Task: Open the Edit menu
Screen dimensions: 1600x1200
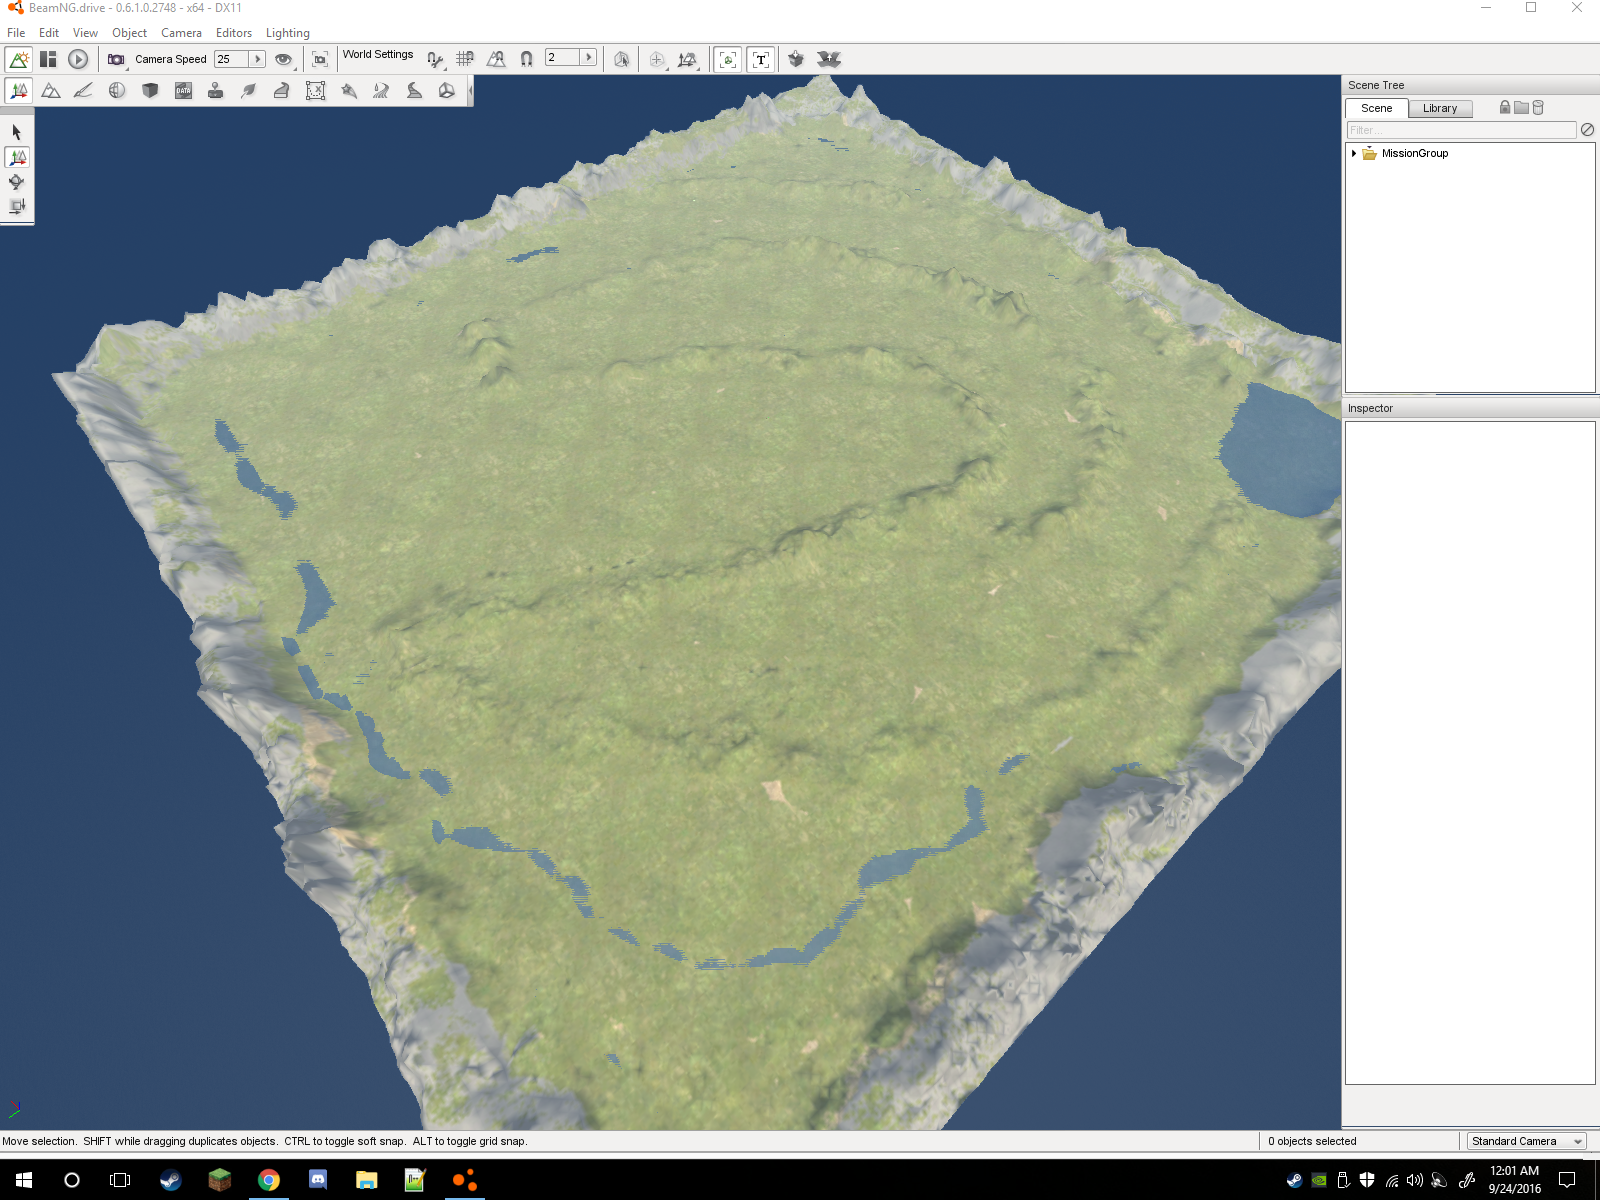Action: coord(49,33)
